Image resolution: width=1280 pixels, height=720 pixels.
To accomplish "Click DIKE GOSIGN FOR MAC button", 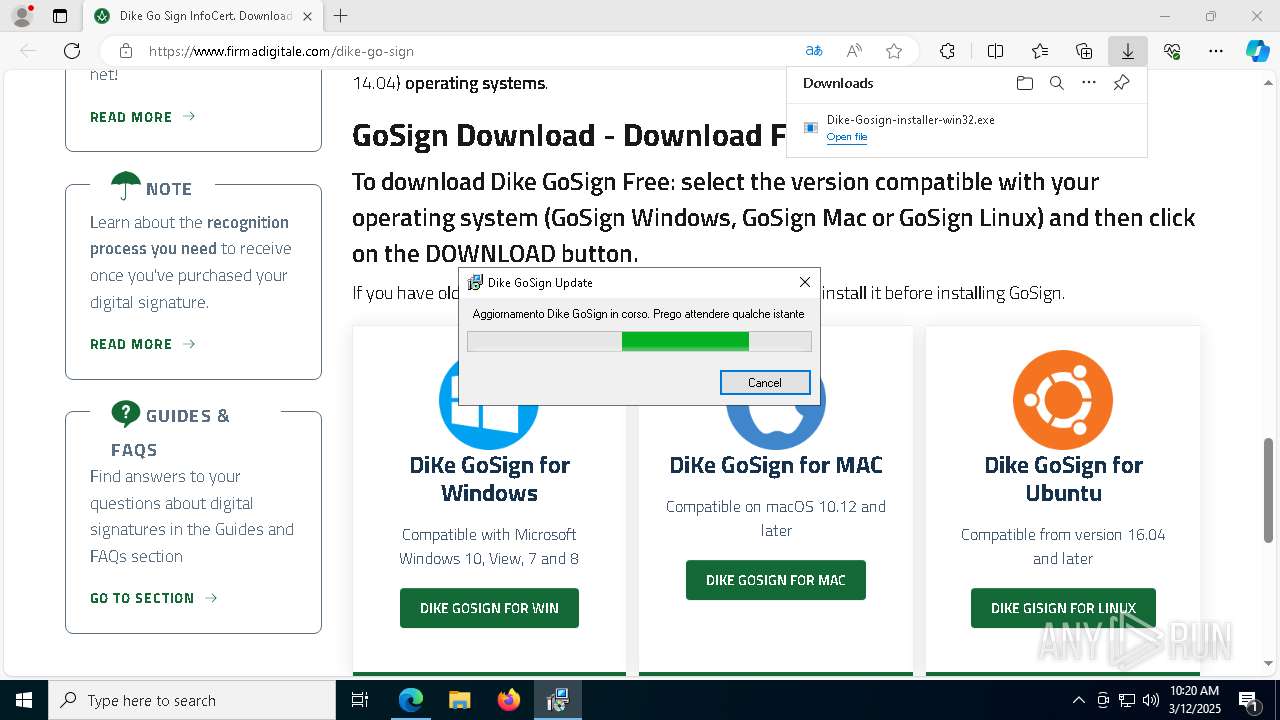I will coord(776,580).
